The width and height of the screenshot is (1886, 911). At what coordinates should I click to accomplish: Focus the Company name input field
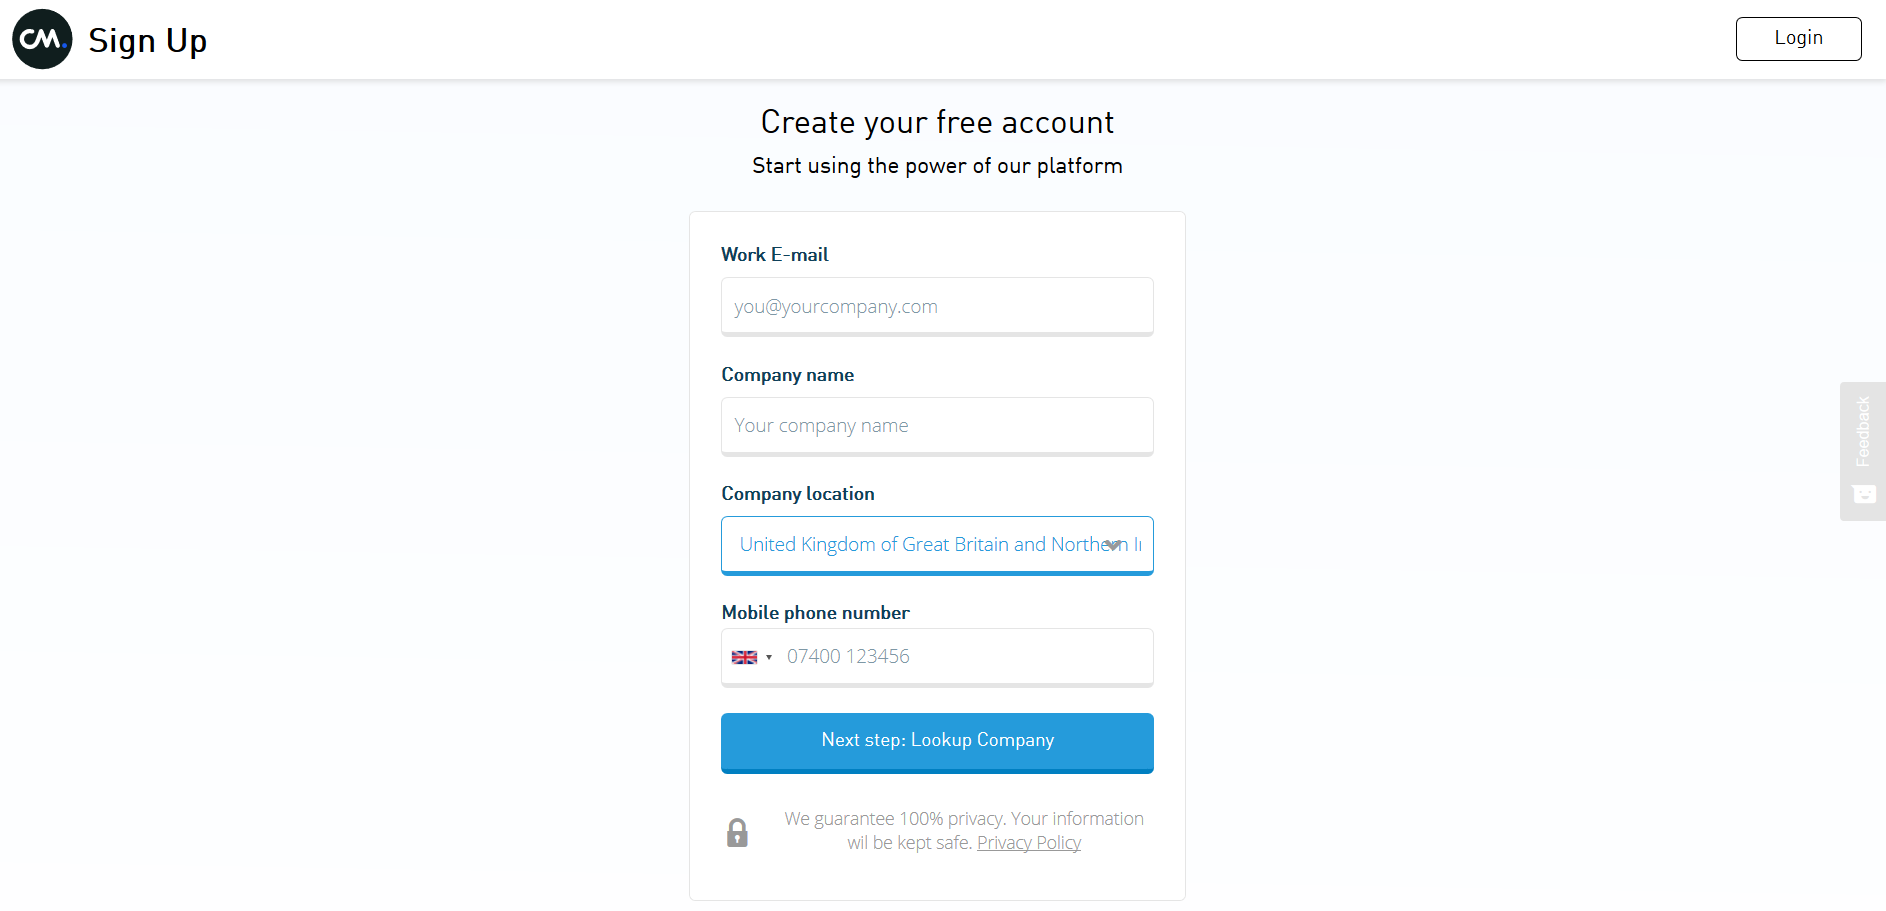pos(937,427)
